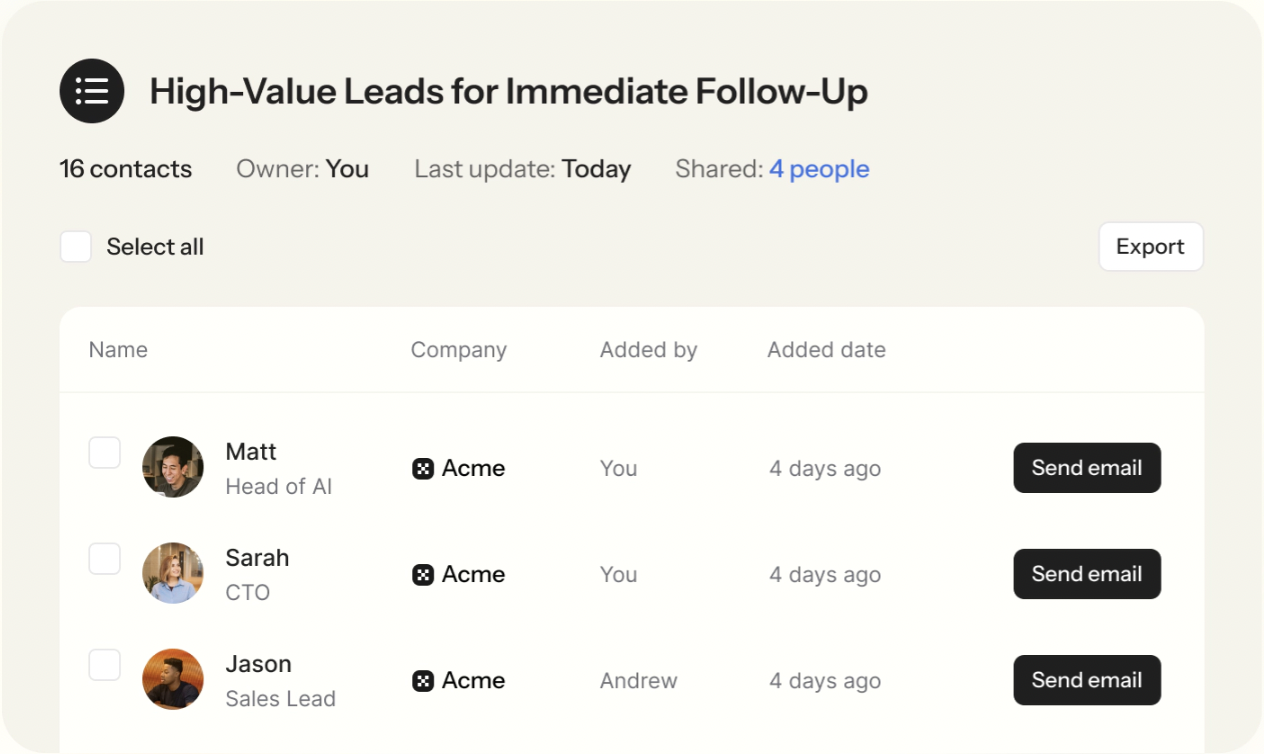Click the Acme logo in Jason's row
This screenshot has width=1264, height=754.
[423, 680]
